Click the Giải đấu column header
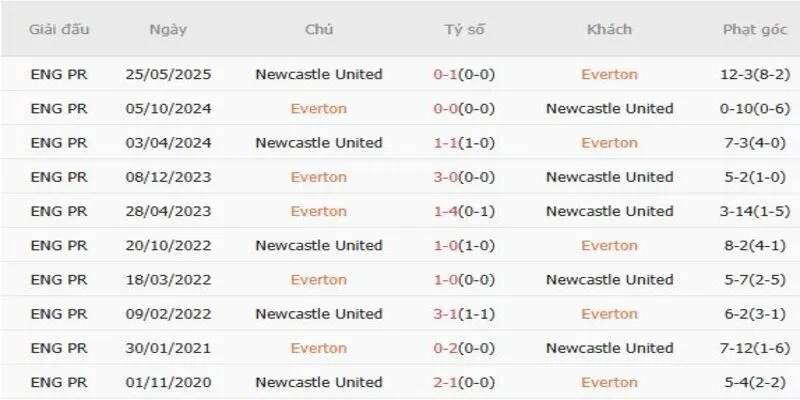Viewport: 800px width, 400px height. click(x=59, y=30)
